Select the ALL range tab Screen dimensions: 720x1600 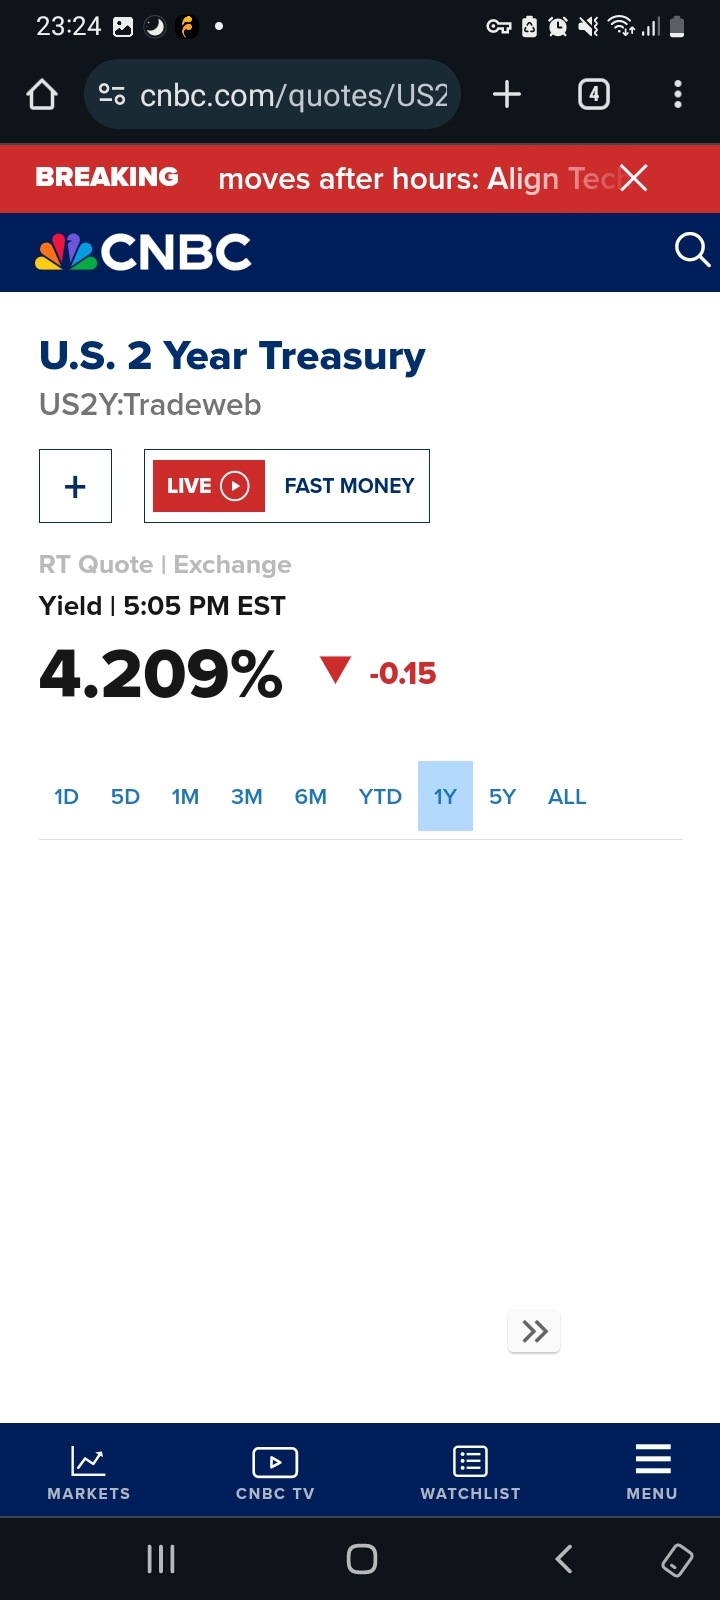click(567, 797)
